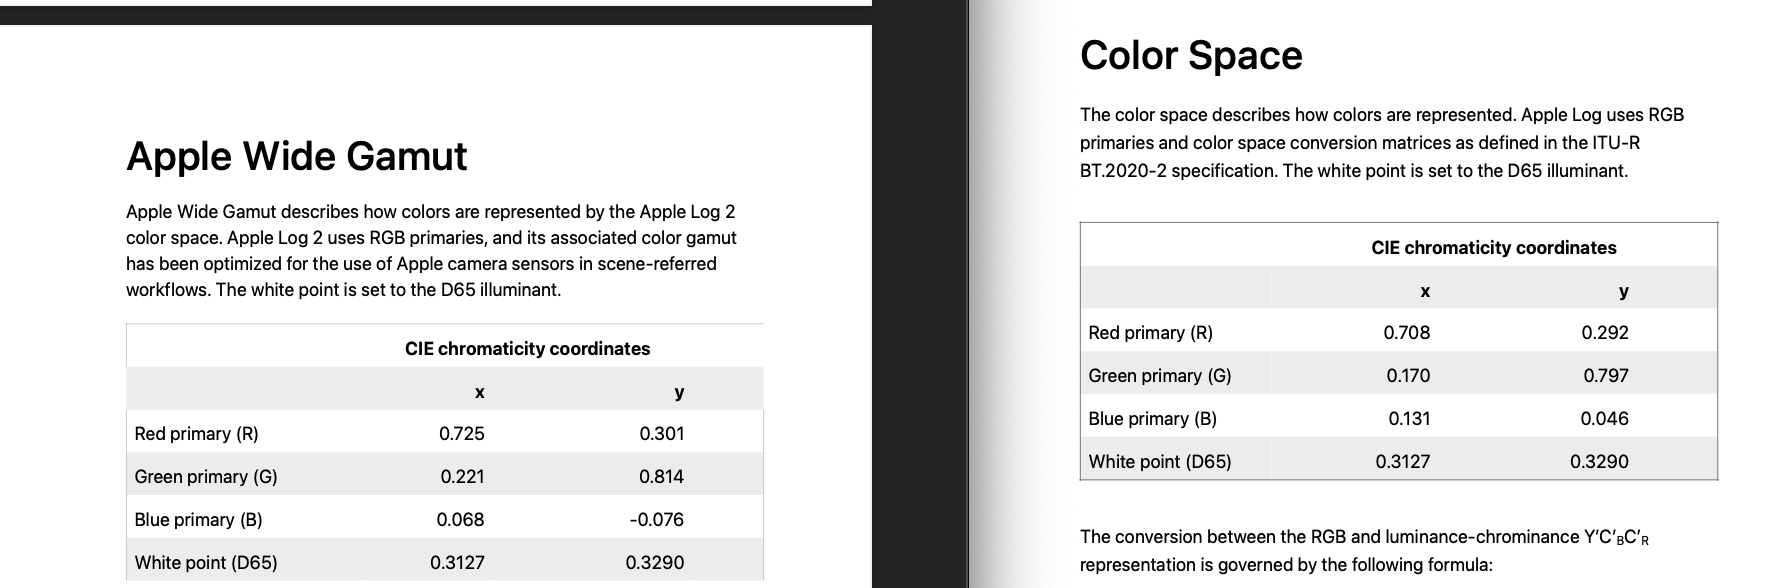Click the 0.046 blue primary y value

[1604, 419]
